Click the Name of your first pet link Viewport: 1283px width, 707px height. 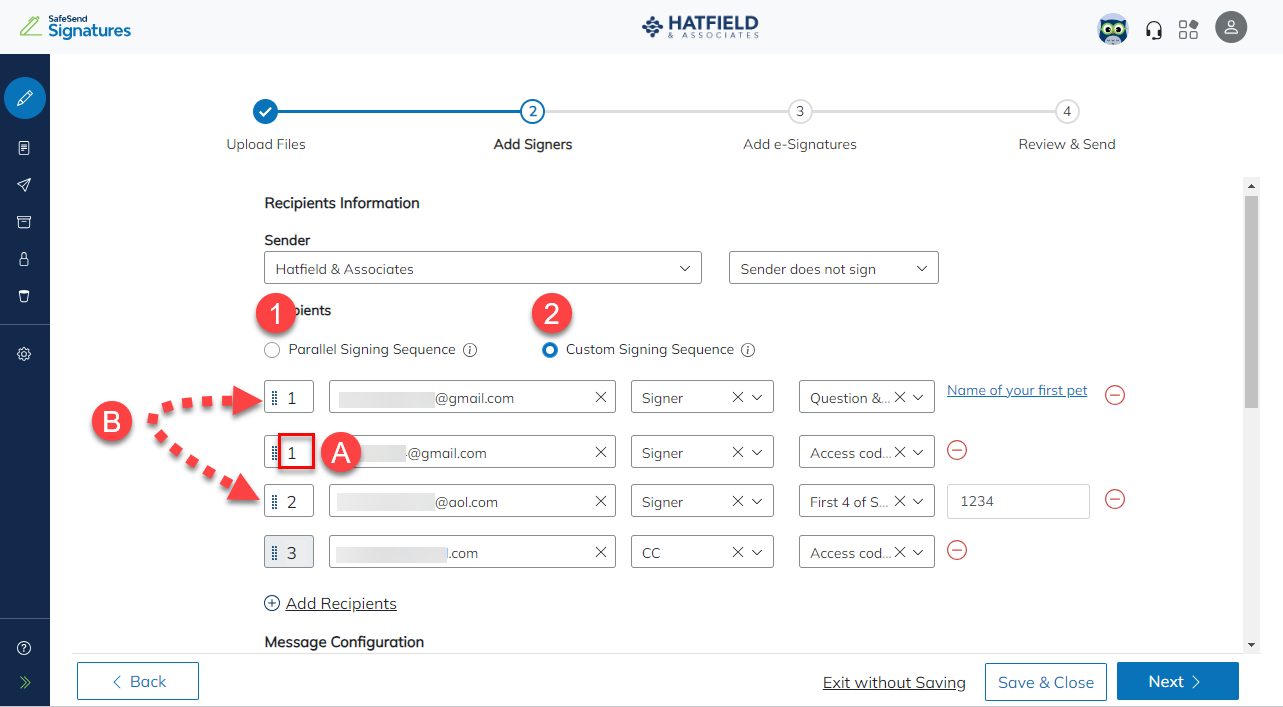pyautogui.click(x=1017, y=390)
